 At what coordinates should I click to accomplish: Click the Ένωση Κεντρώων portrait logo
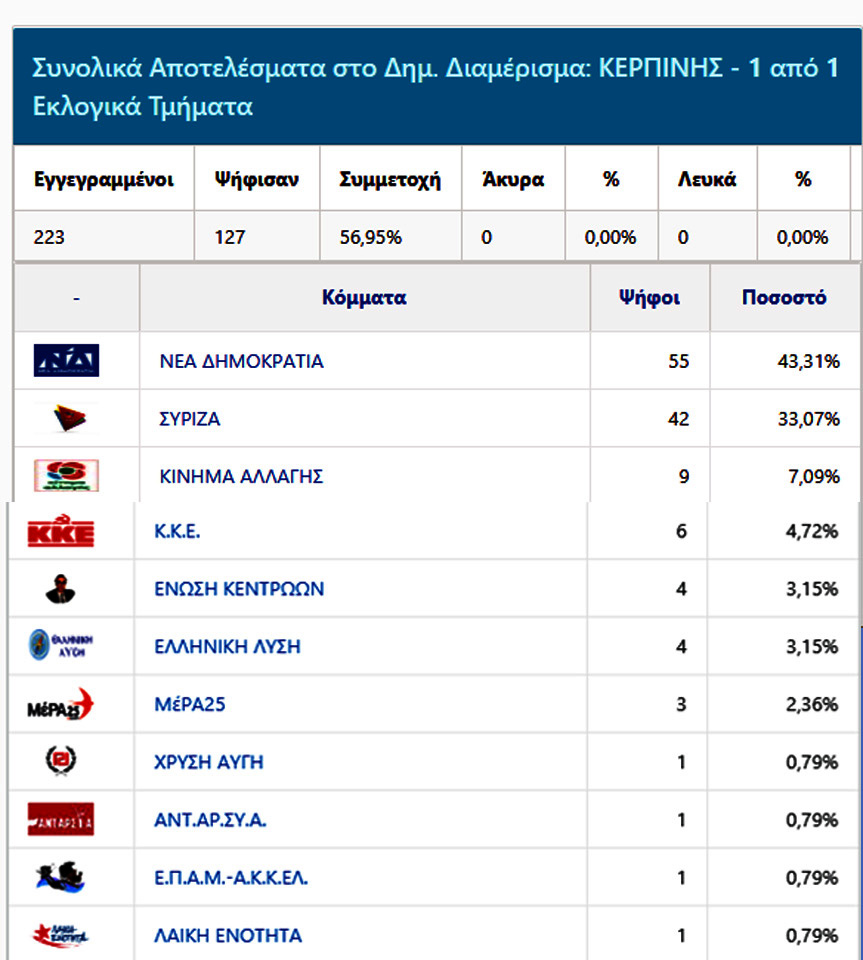[x=61, y=588]
